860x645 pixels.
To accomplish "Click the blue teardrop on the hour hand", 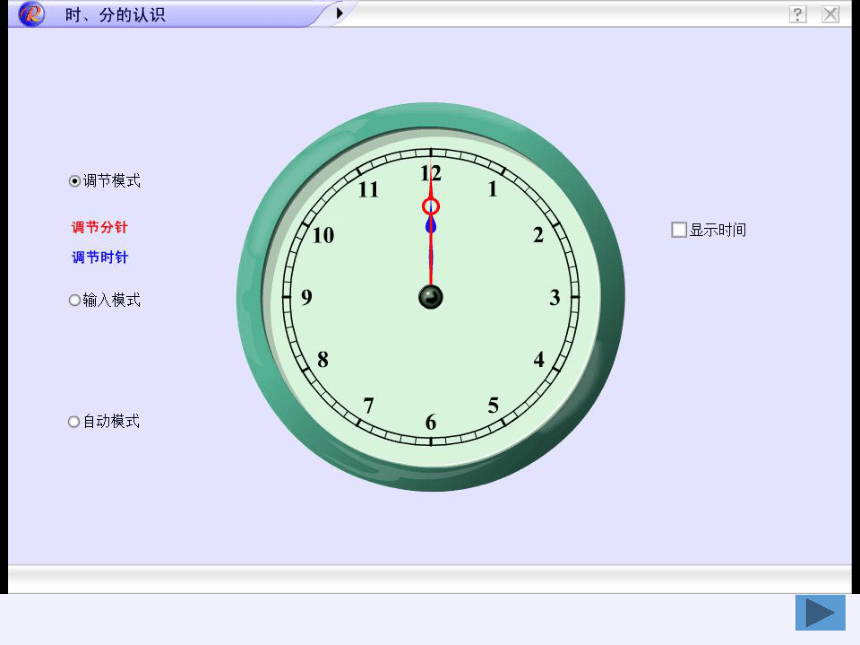I will pos(431,225).
